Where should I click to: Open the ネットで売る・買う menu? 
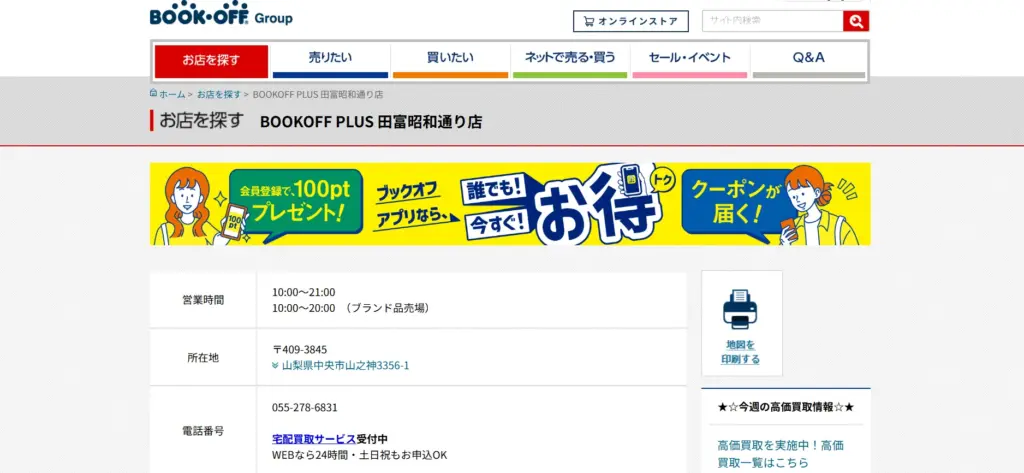[x=569, y=59]
